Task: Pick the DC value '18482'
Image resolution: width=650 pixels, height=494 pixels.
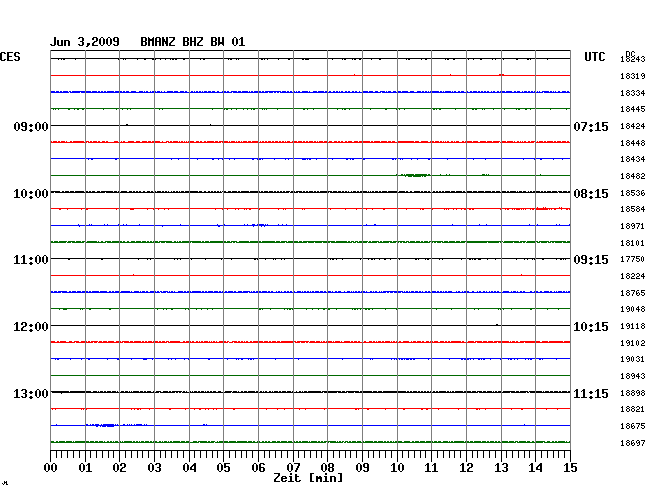Action: (x=633, y=176)
